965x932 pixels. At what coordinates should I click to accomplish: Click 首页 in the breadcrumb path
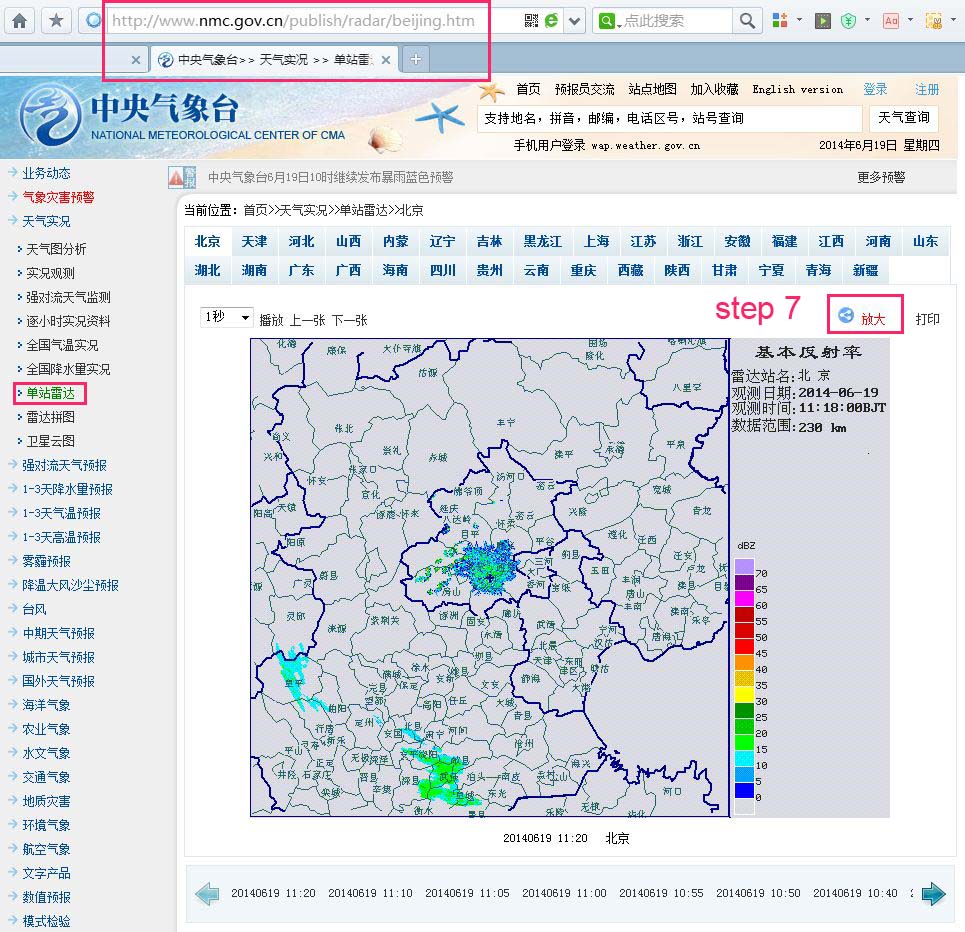click(255, 211)
